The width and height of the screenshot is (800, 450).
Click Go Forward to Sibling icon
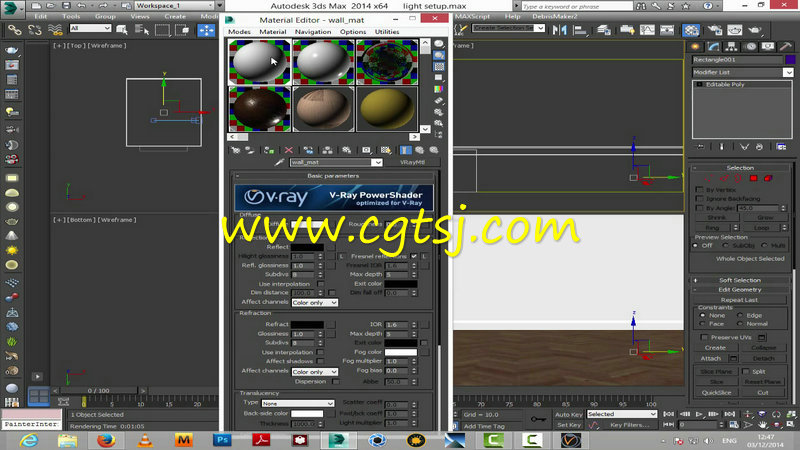(x=434, y=150)
